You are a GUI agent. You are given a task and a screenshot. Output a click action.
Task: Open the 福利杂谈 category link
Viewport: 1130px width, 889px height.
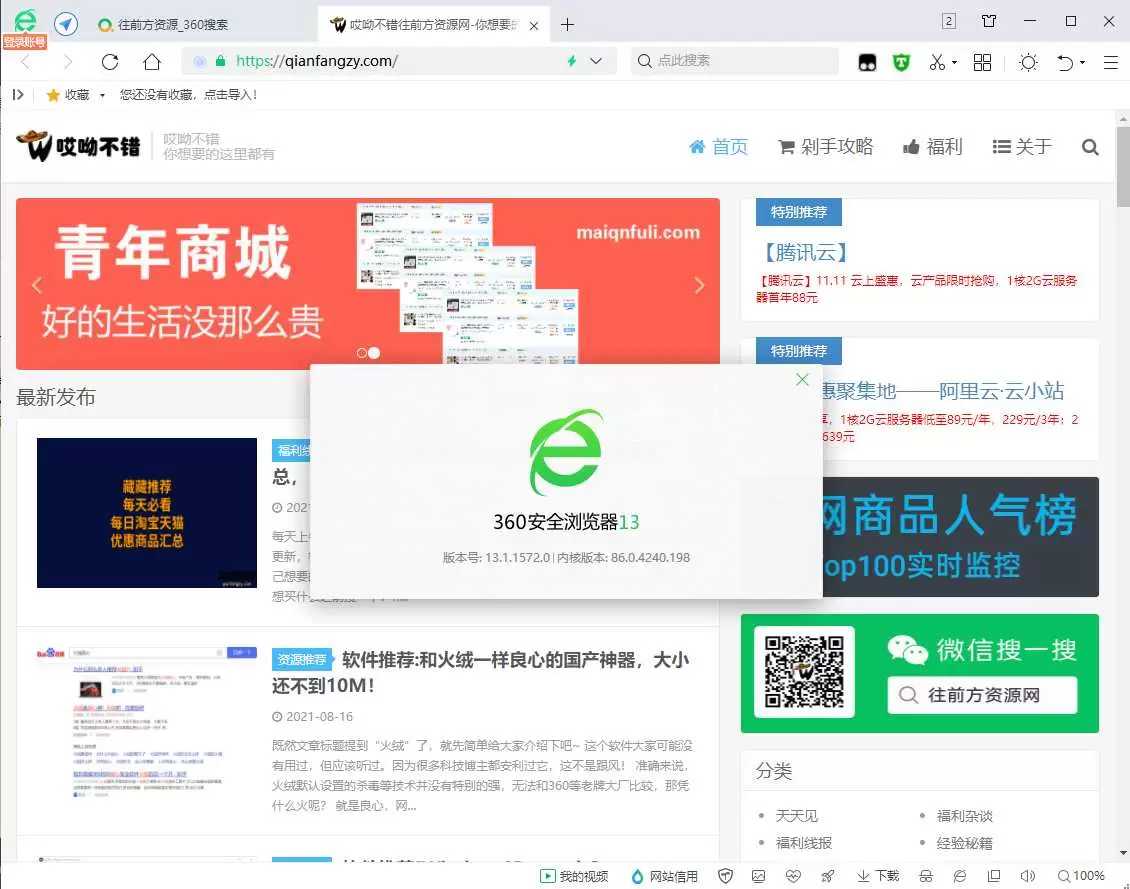click(x=964, y=816)
